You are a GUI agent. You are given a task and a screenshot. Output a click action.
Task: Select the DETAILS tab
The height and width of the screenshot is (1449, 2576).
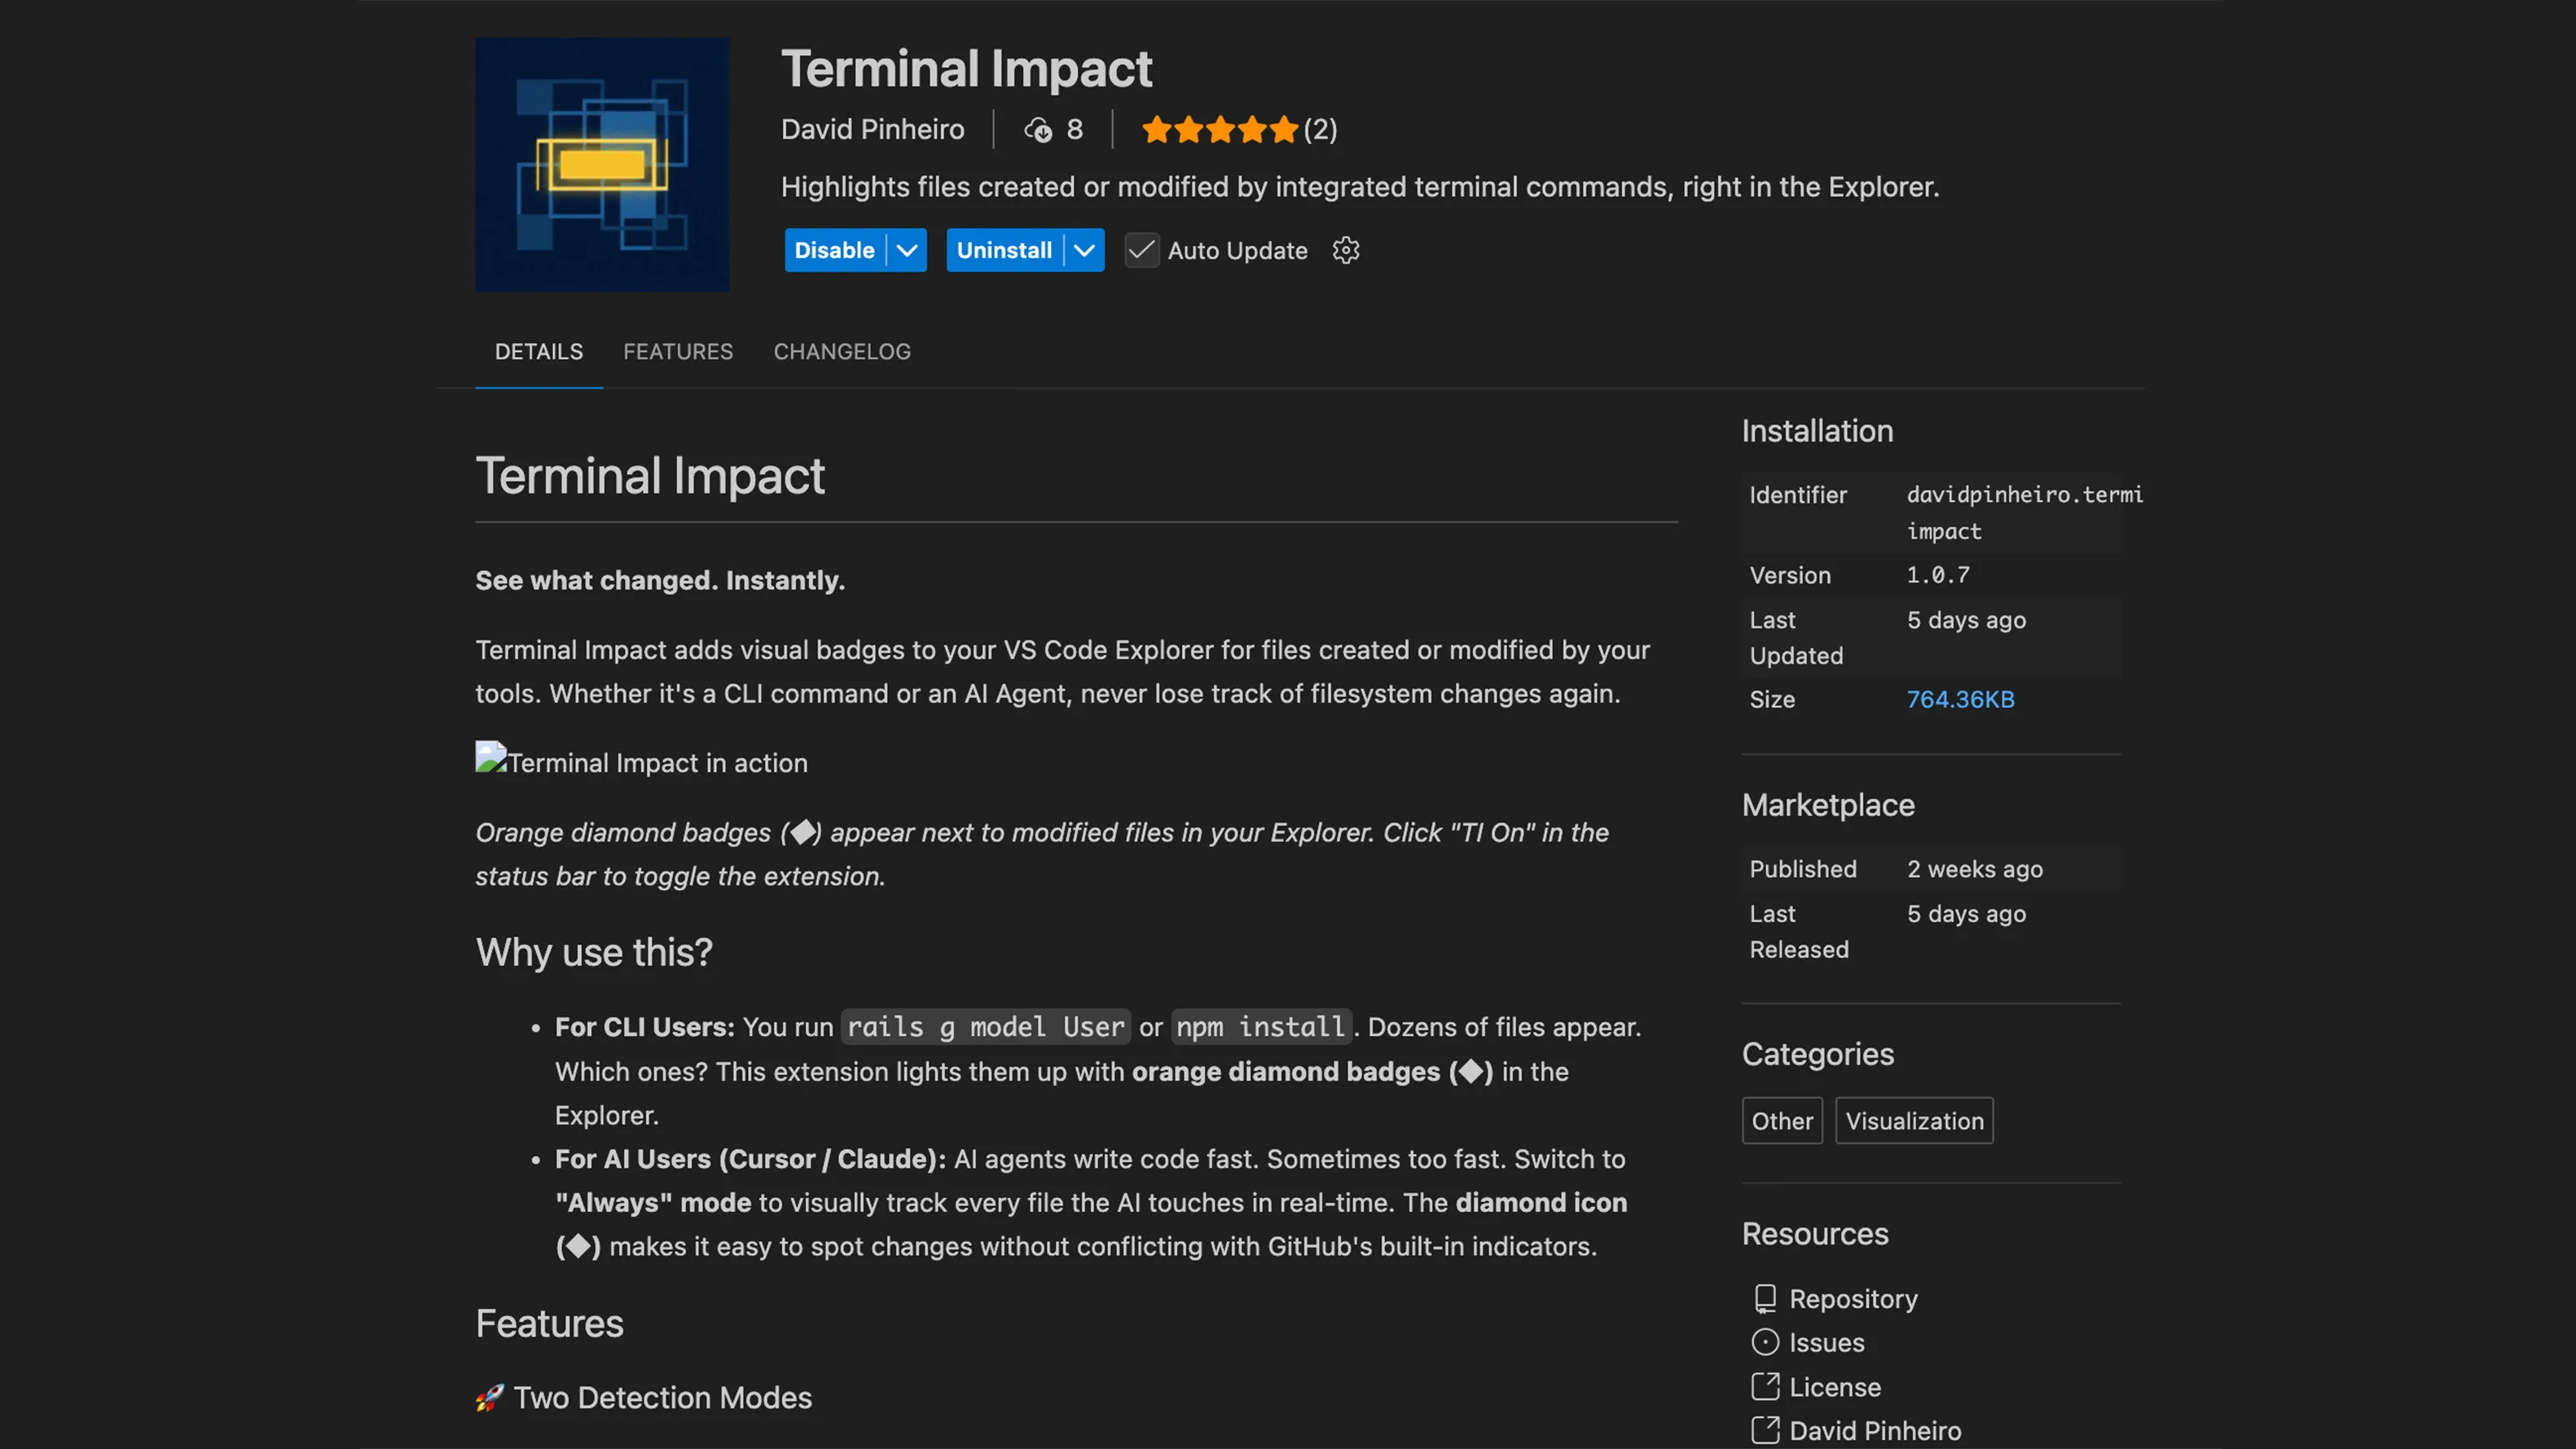pos(539,352)
